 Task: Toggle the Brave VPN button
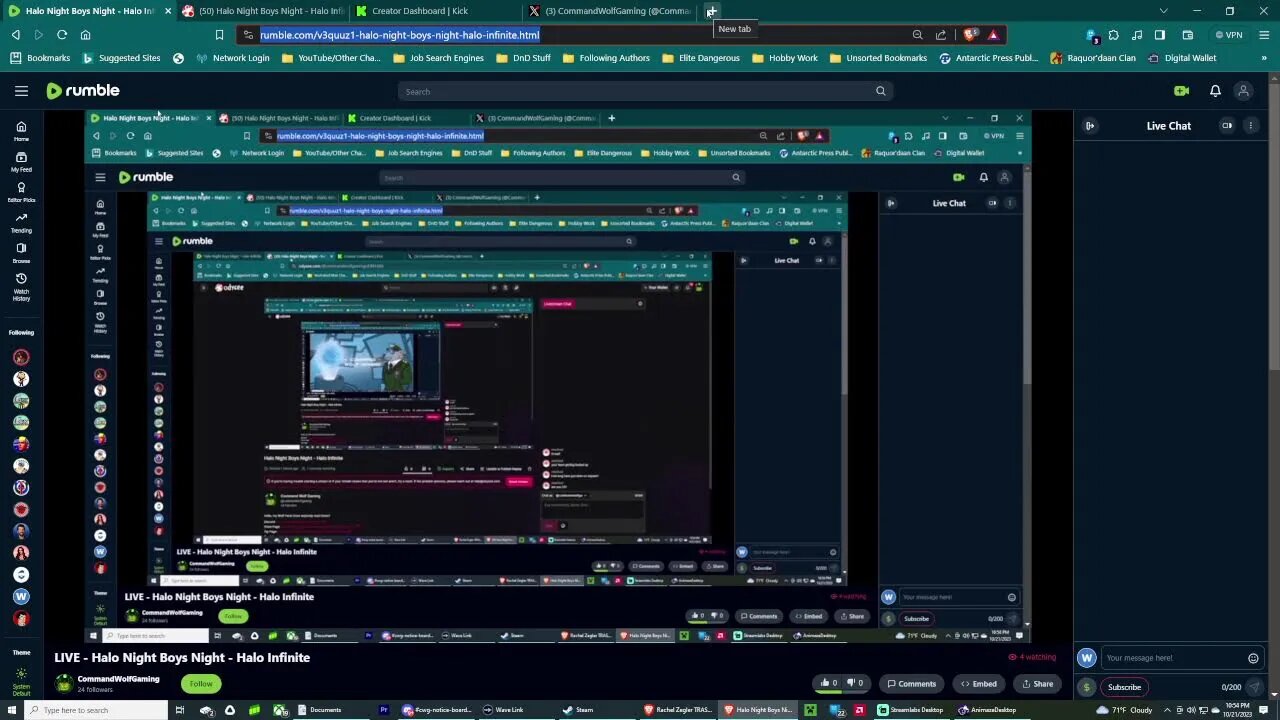(1228, 35)
